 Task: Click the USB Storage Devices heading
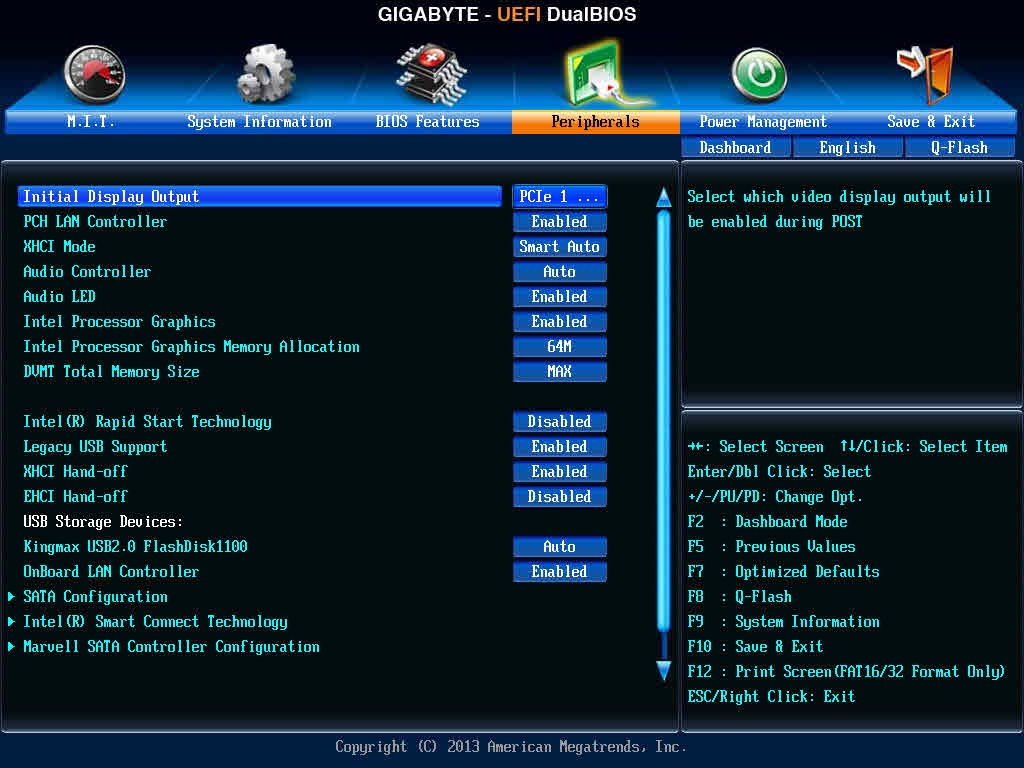coord(103,522)
